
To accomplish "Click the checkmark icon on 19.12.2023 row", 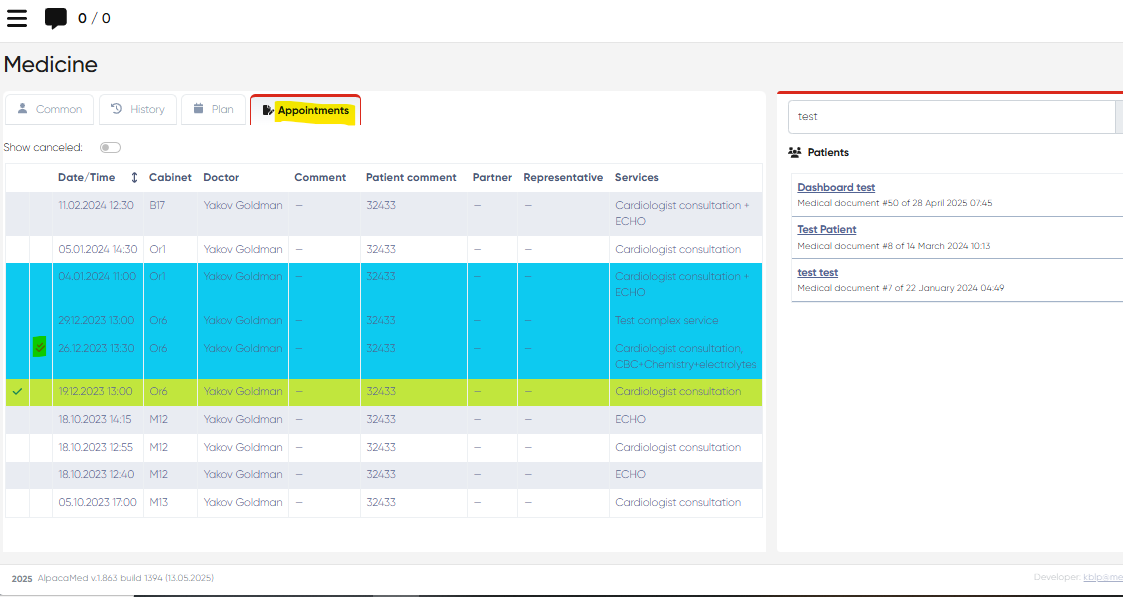I will point(17,392).
